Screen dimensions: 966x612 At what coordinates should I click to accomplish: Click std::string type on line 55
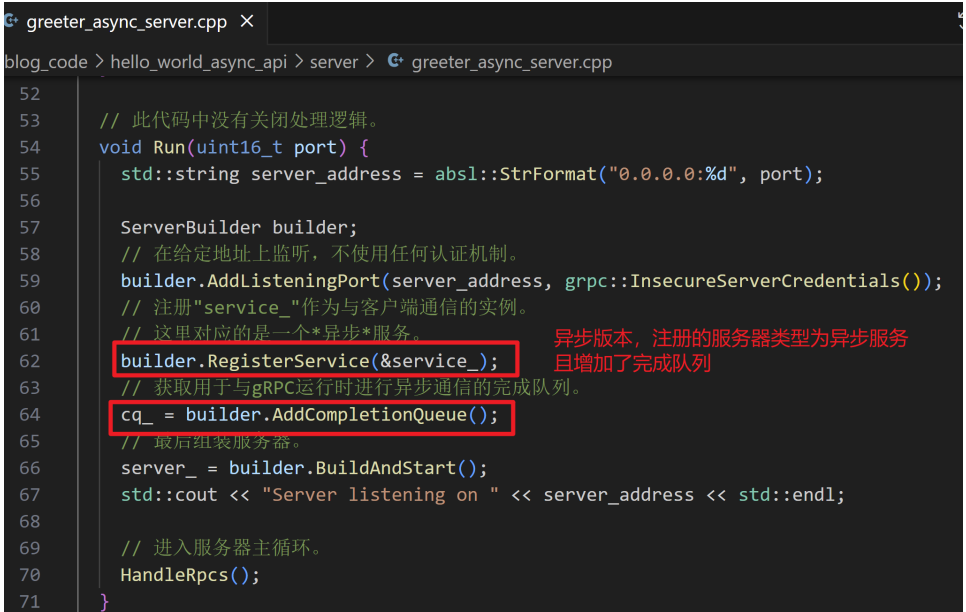tap(180, 174)
